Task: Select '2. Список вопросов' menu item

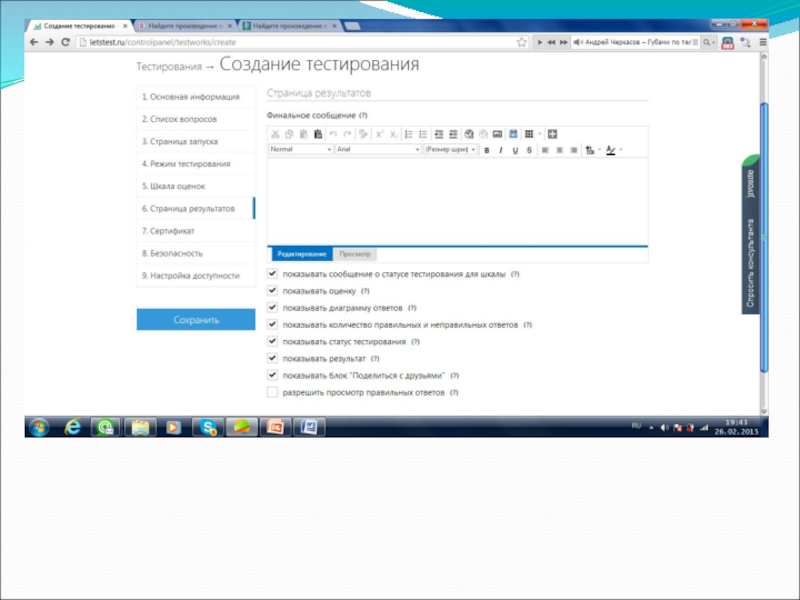Action: click(196, 119)
